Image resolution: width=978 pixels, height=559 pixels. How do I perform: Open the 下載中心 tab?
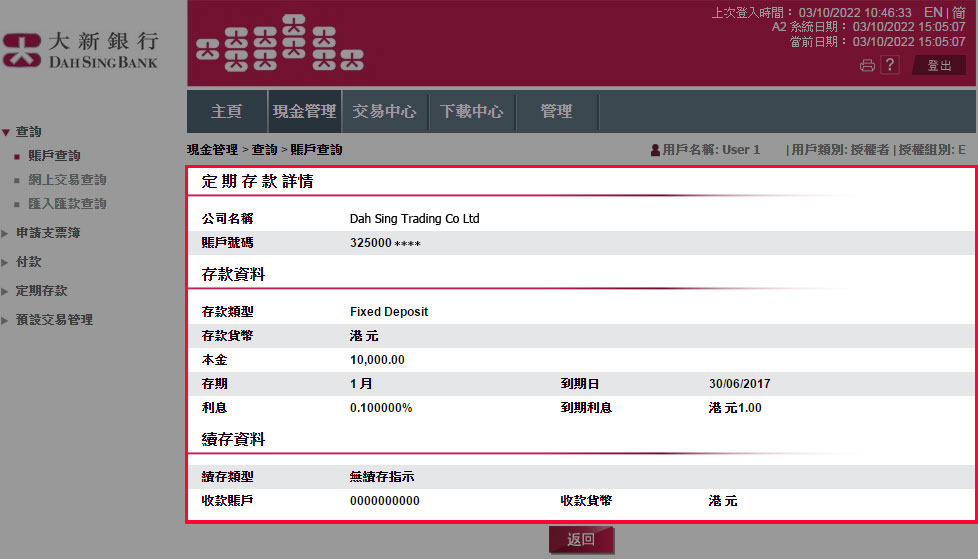point(472,111)
